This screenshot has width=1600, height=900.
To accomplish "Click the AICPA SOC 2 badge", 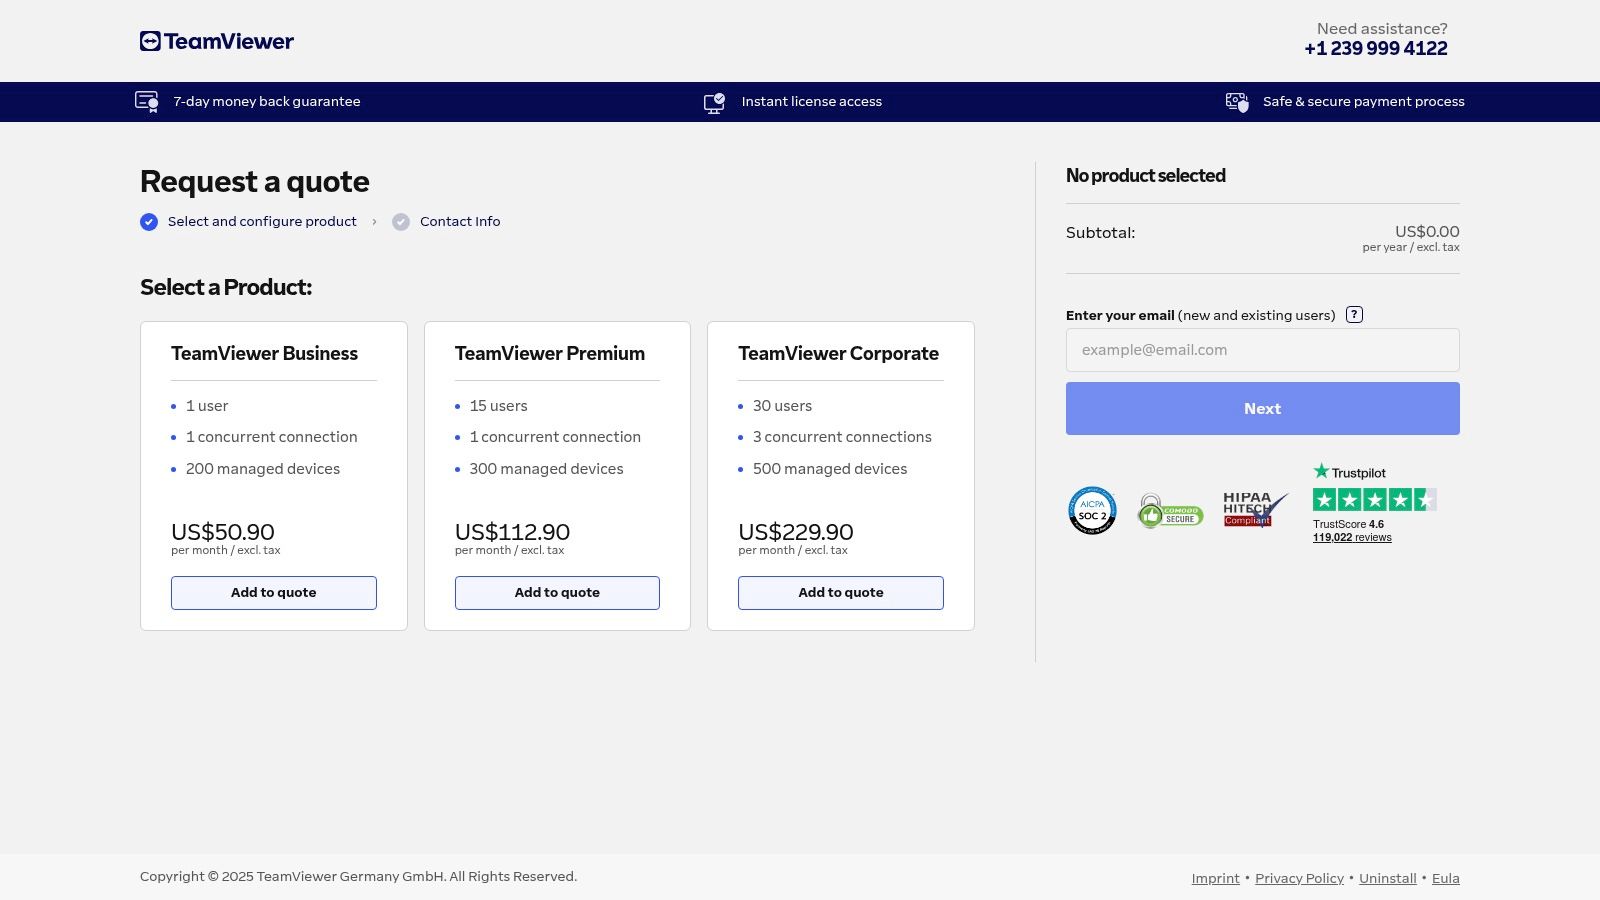I will click(1092, 510).
